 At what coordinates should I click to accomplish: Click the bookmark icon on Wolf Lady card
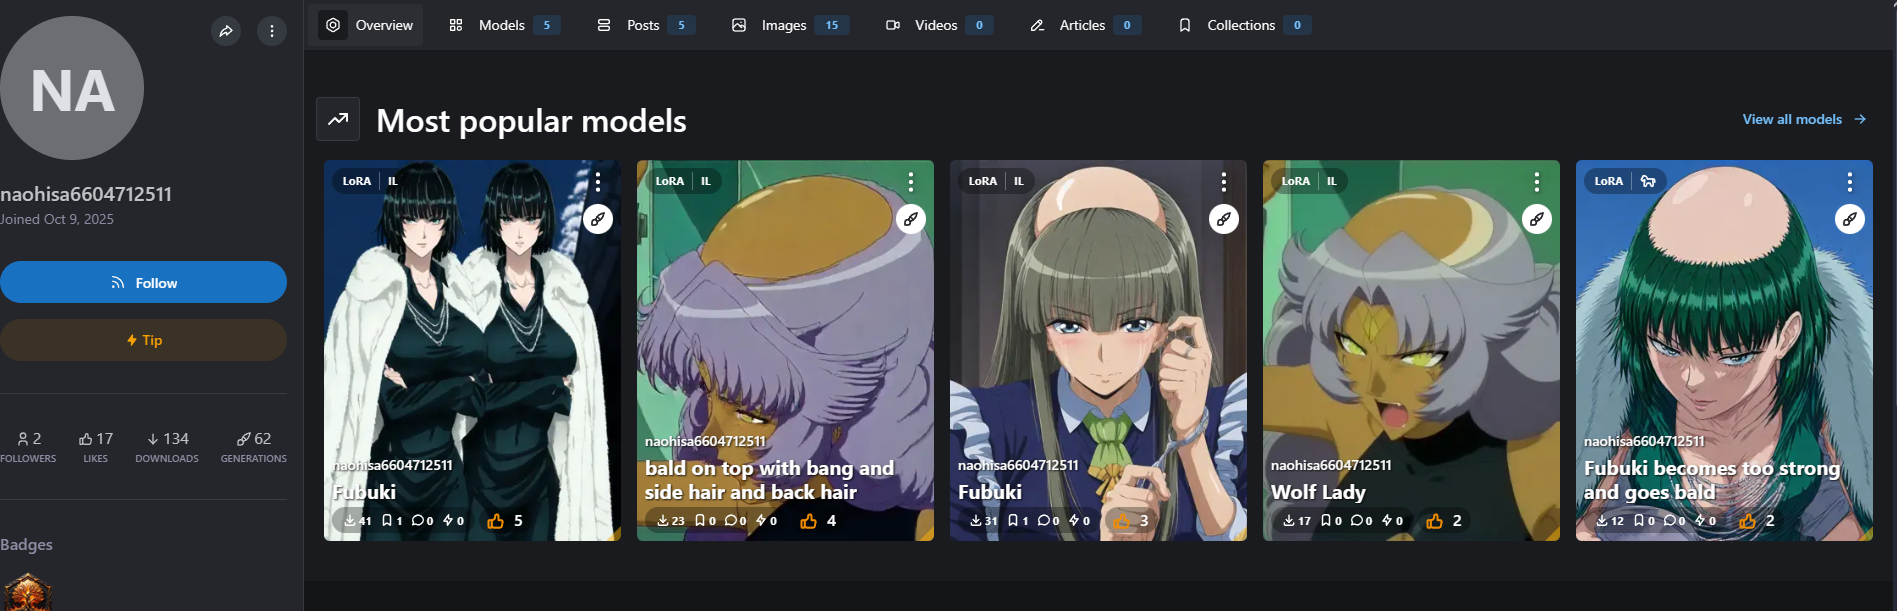pyautogui.click(x=1326, y=521)
